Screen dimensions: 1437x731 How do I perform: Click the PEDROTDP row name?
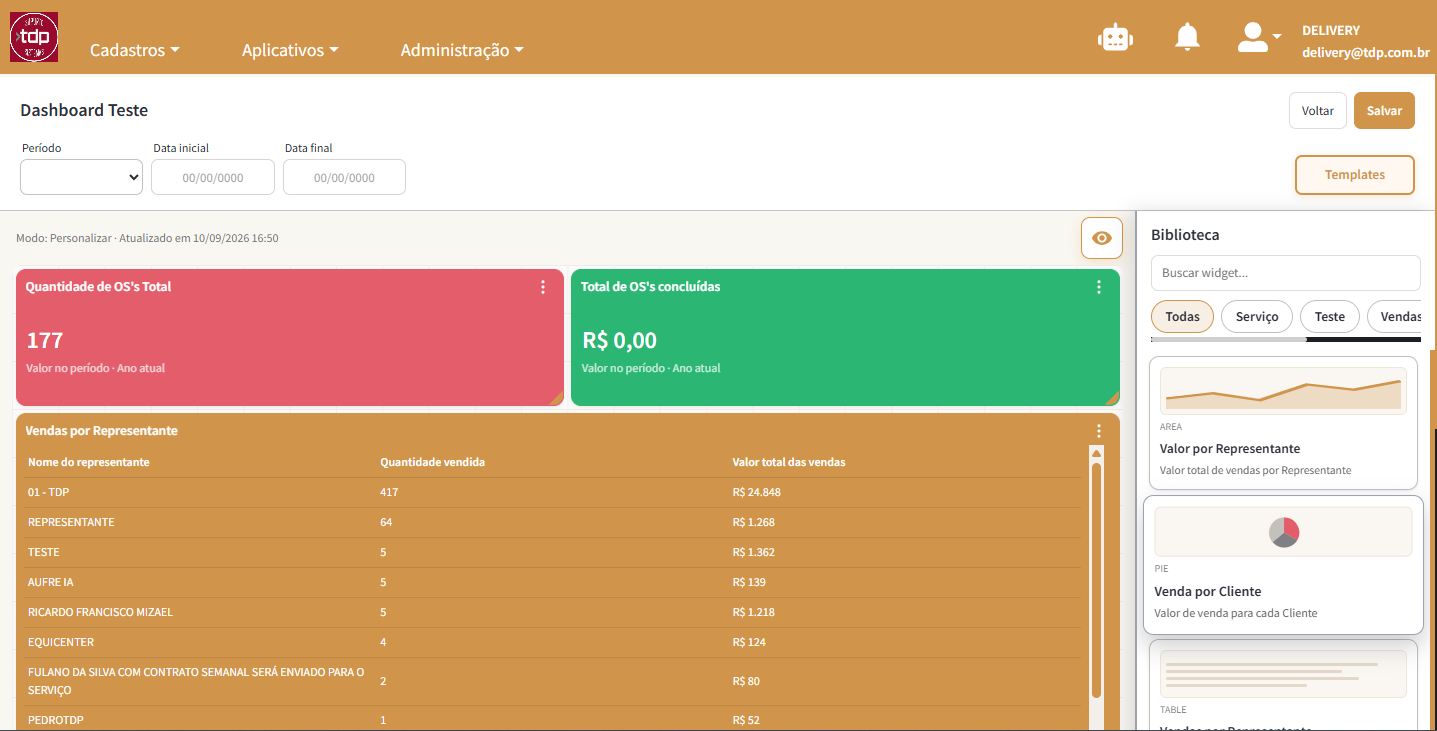point(56,720)
